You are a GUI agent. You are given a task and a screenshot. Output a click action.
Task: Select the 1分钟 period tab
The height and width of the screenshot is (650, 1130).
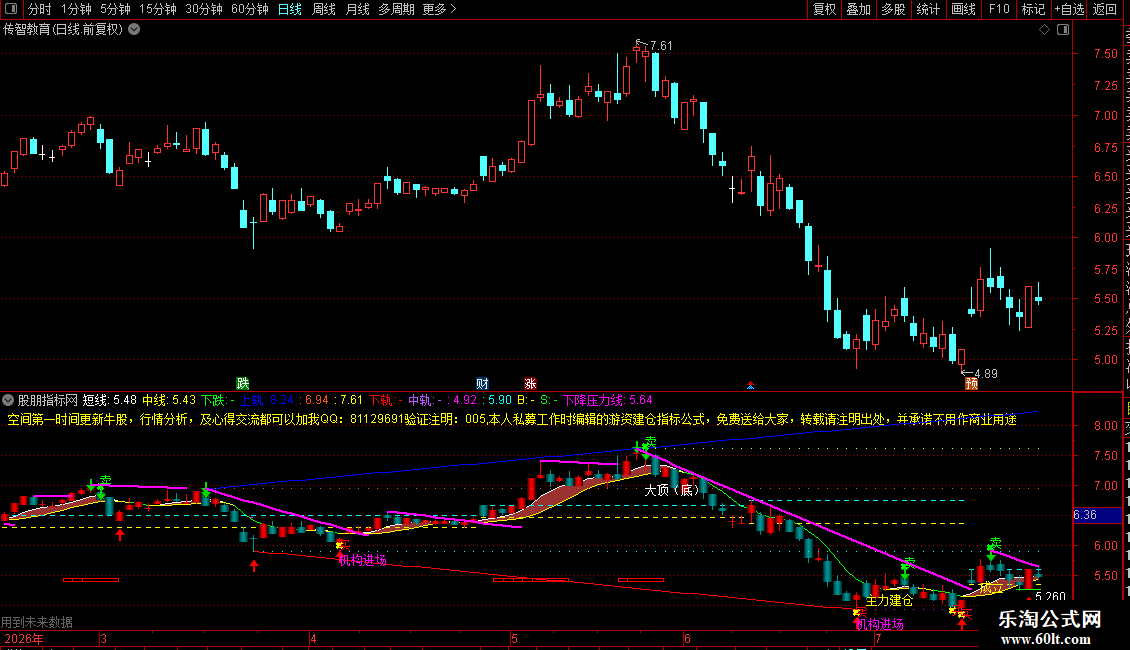(x=76, y=9)
